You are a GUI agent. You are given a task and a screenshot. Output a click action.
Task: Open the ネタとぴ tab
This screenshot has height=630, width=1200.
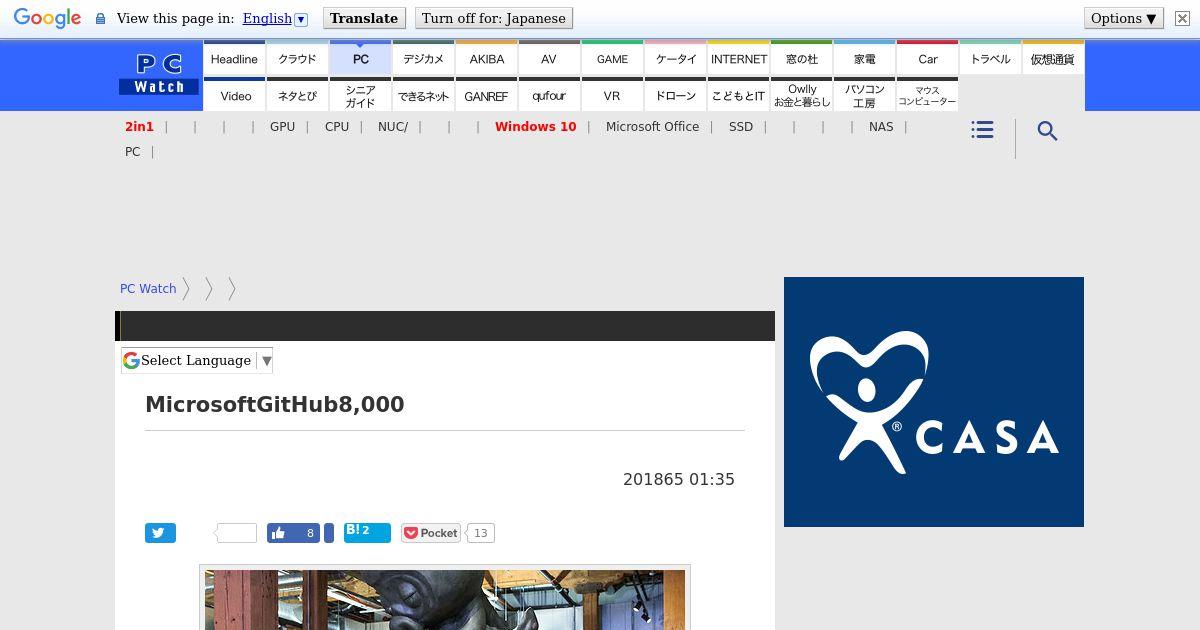click(297, 95)
